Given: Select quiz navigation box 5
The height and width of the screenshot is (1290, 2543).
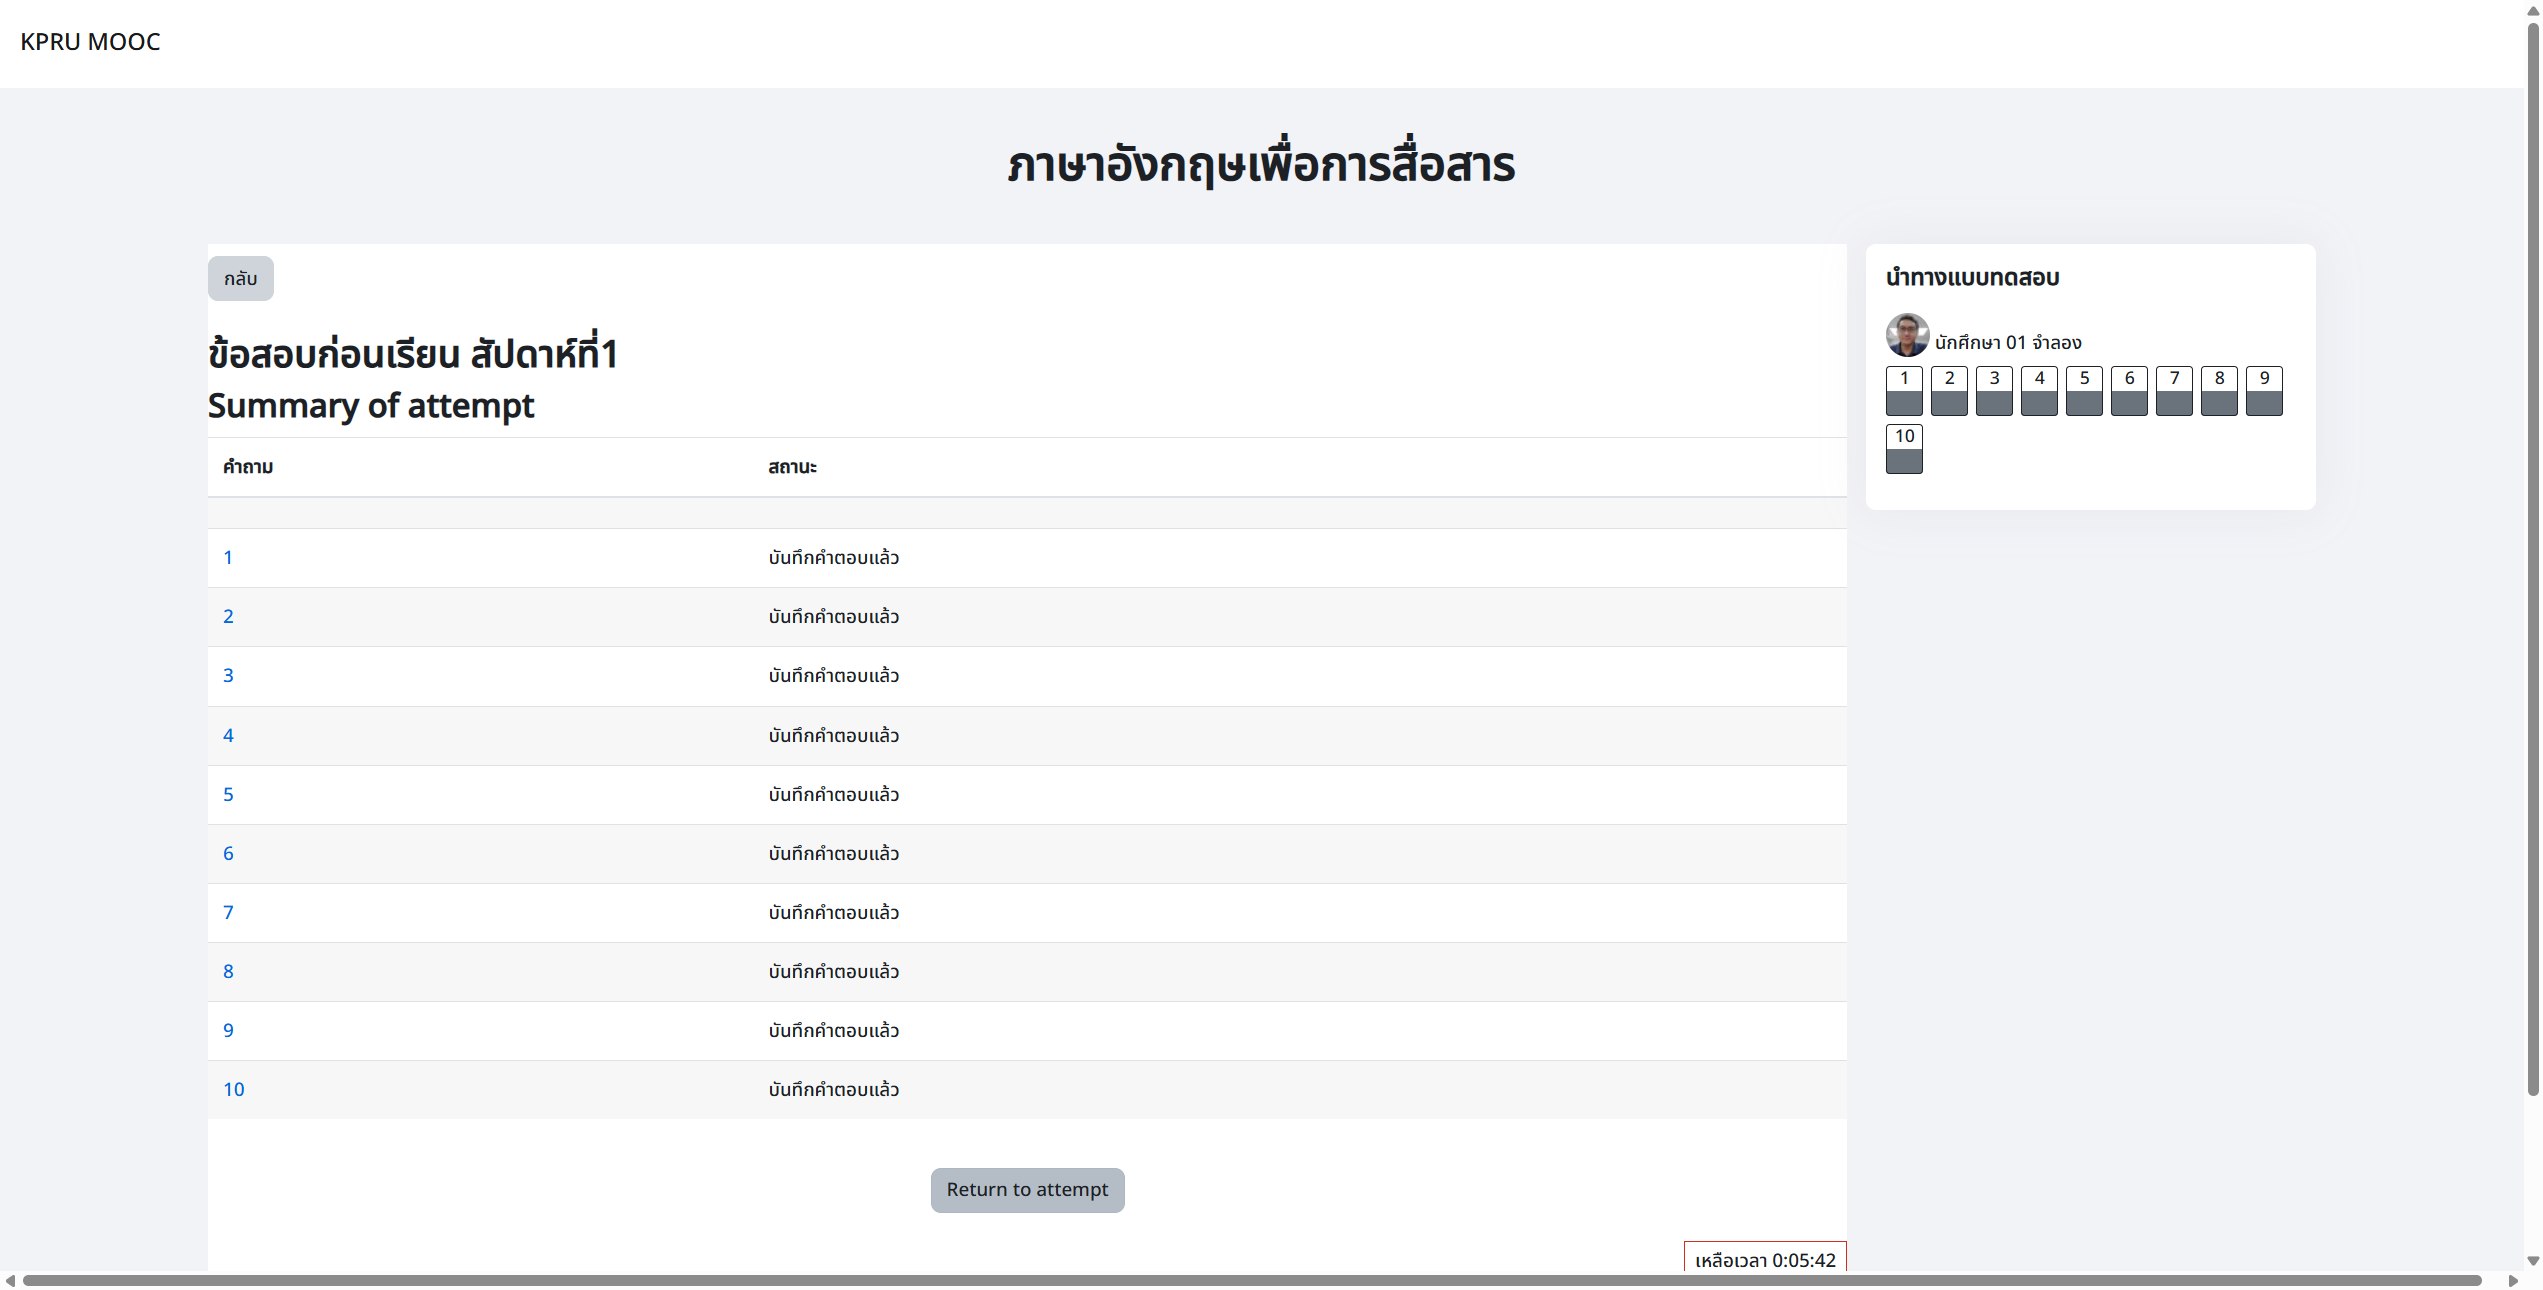Looking at the screenshot, I should click(2084, 391).
